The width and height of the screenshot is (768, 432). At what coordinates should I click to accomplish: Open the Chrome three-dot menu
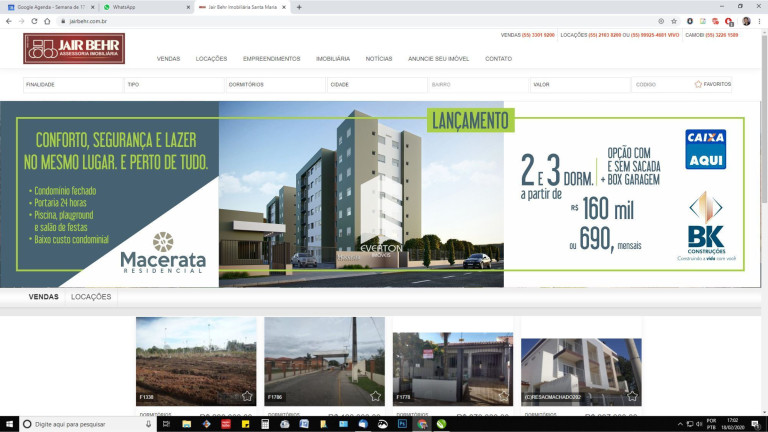point(759,21)
